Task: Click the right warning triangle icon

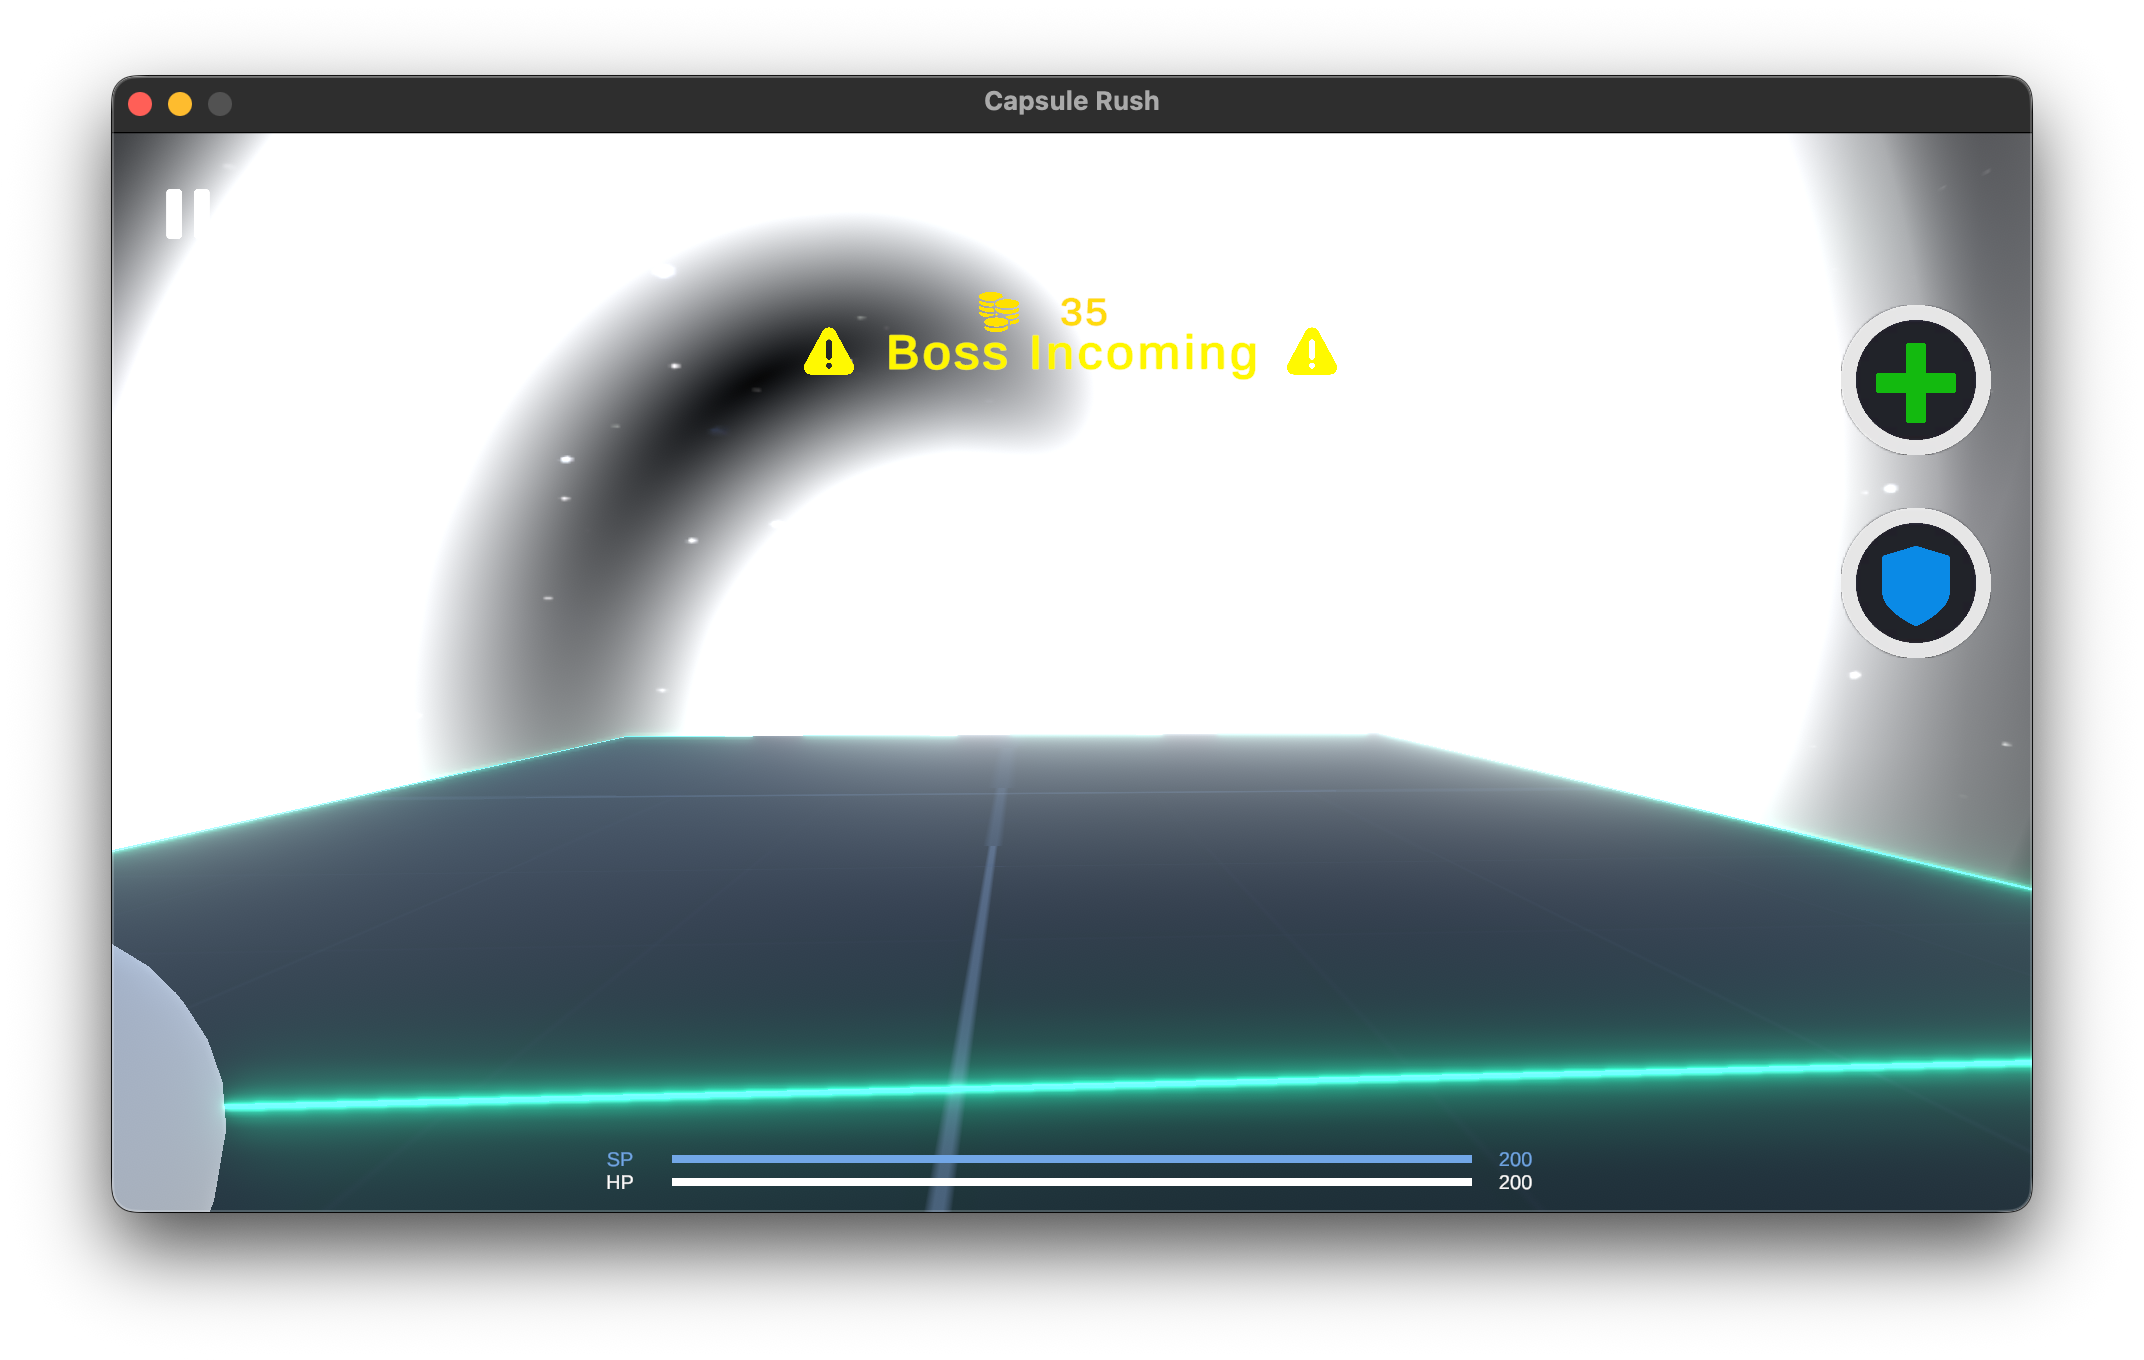Action: click(1312, 352)
